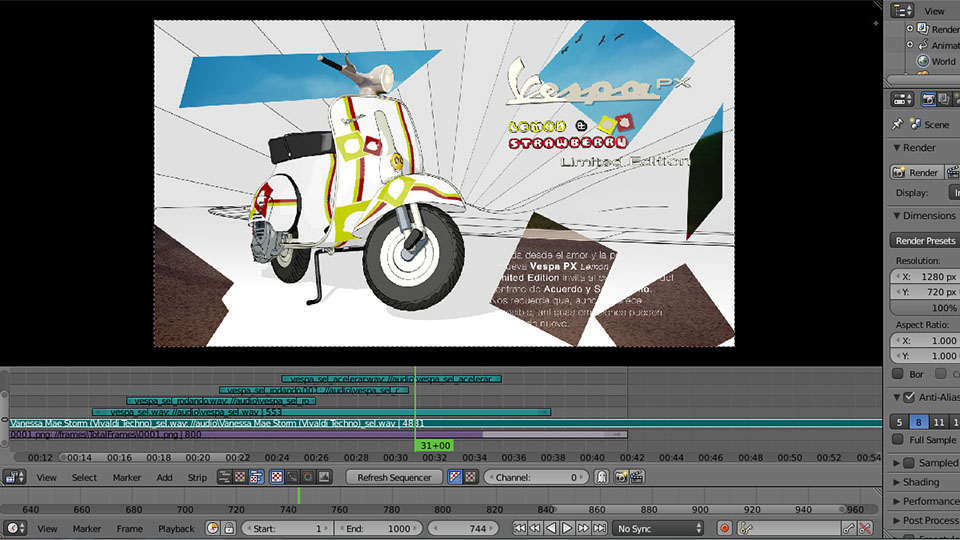
Task: Jump to the last frame
Action: click(x=599, y=528)
